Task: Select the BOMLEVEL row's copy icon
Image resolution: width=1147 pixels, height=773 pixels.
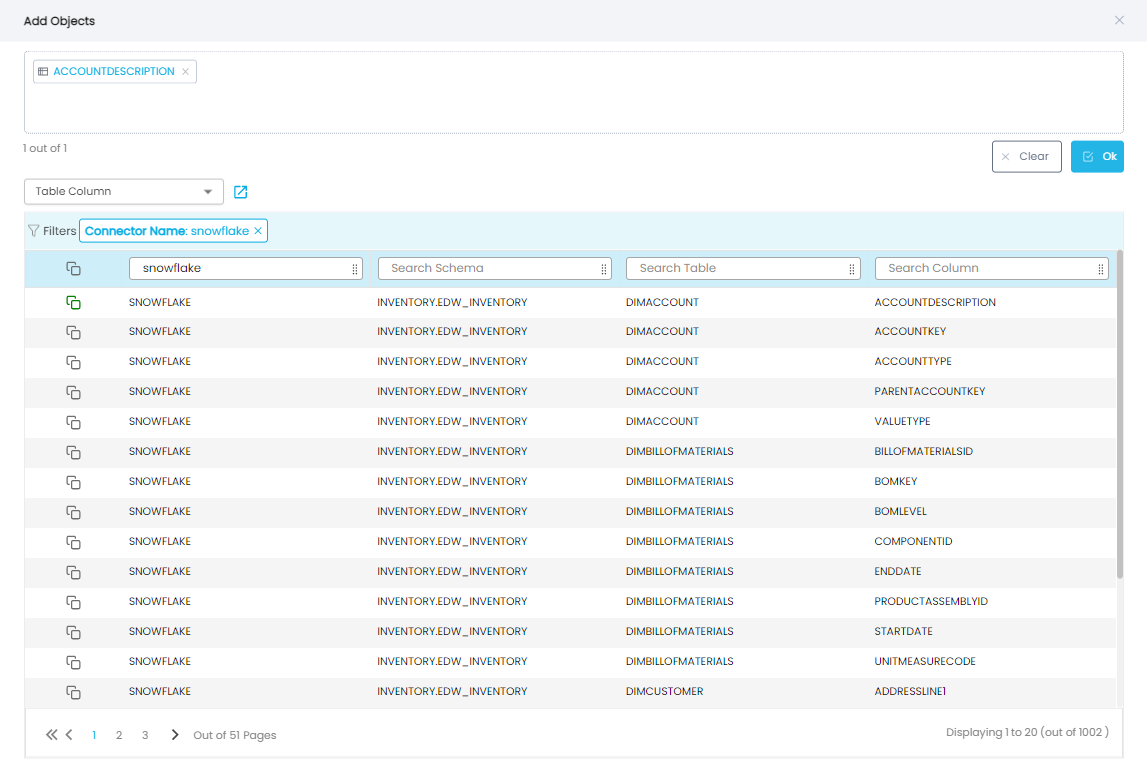Action: 73,513
